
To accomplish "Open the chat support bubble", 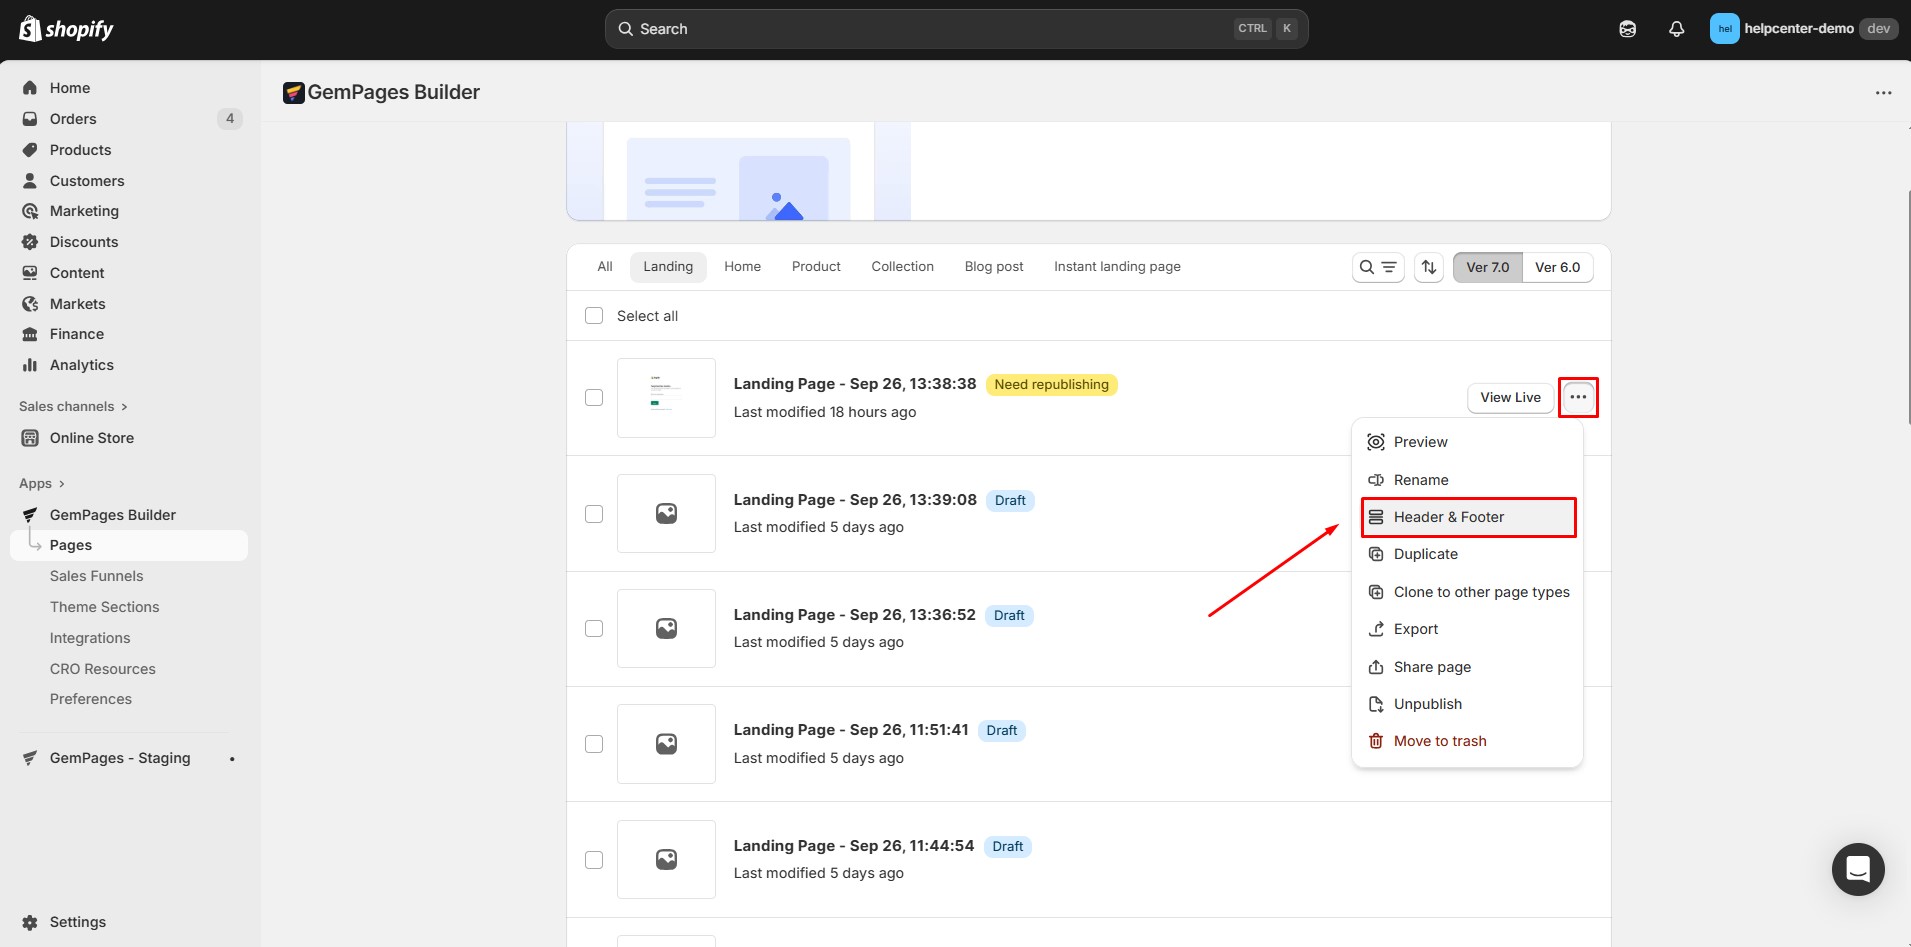I will 1857,869.
